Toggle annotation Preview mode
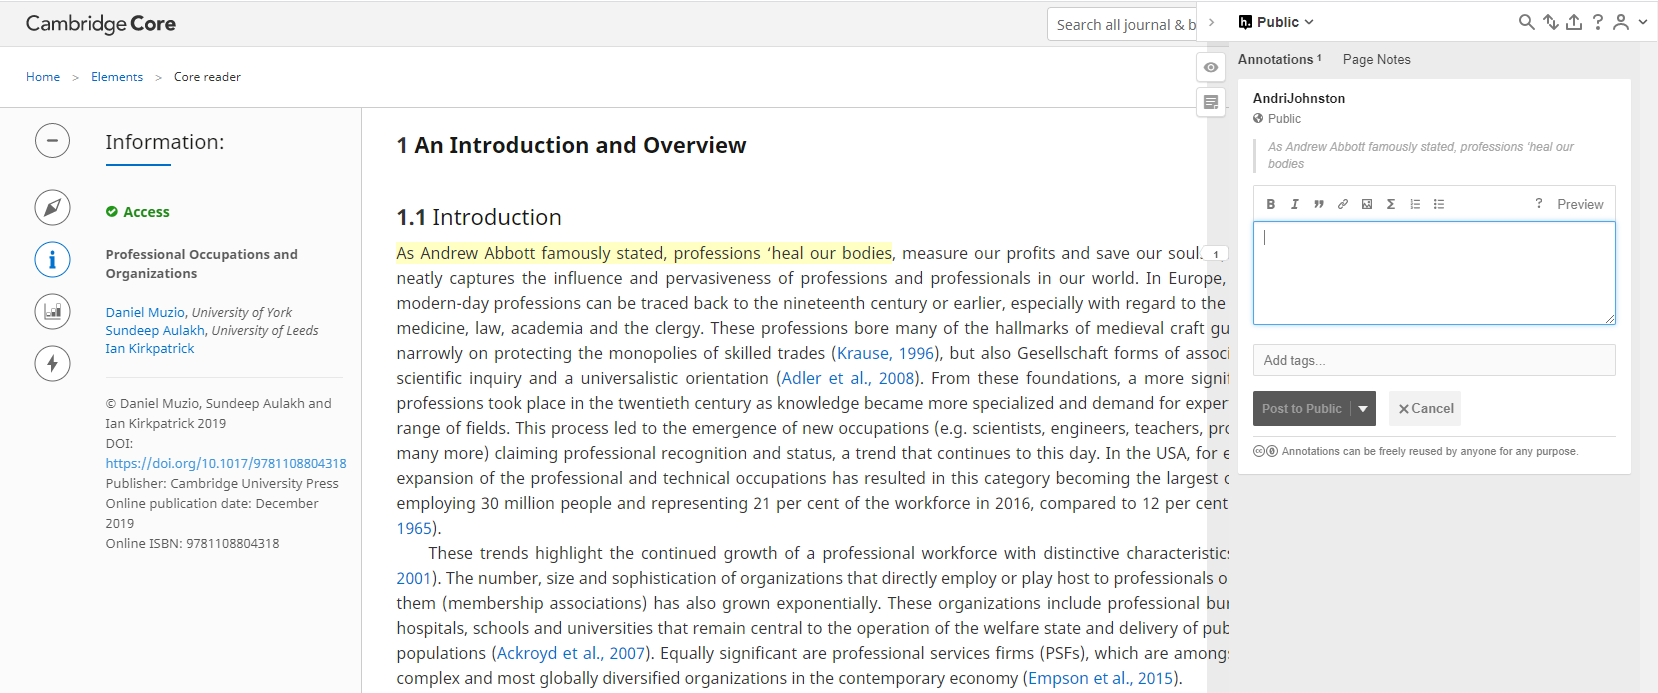This screenshot has height=693, width=1658. [x=1579, y=204]
